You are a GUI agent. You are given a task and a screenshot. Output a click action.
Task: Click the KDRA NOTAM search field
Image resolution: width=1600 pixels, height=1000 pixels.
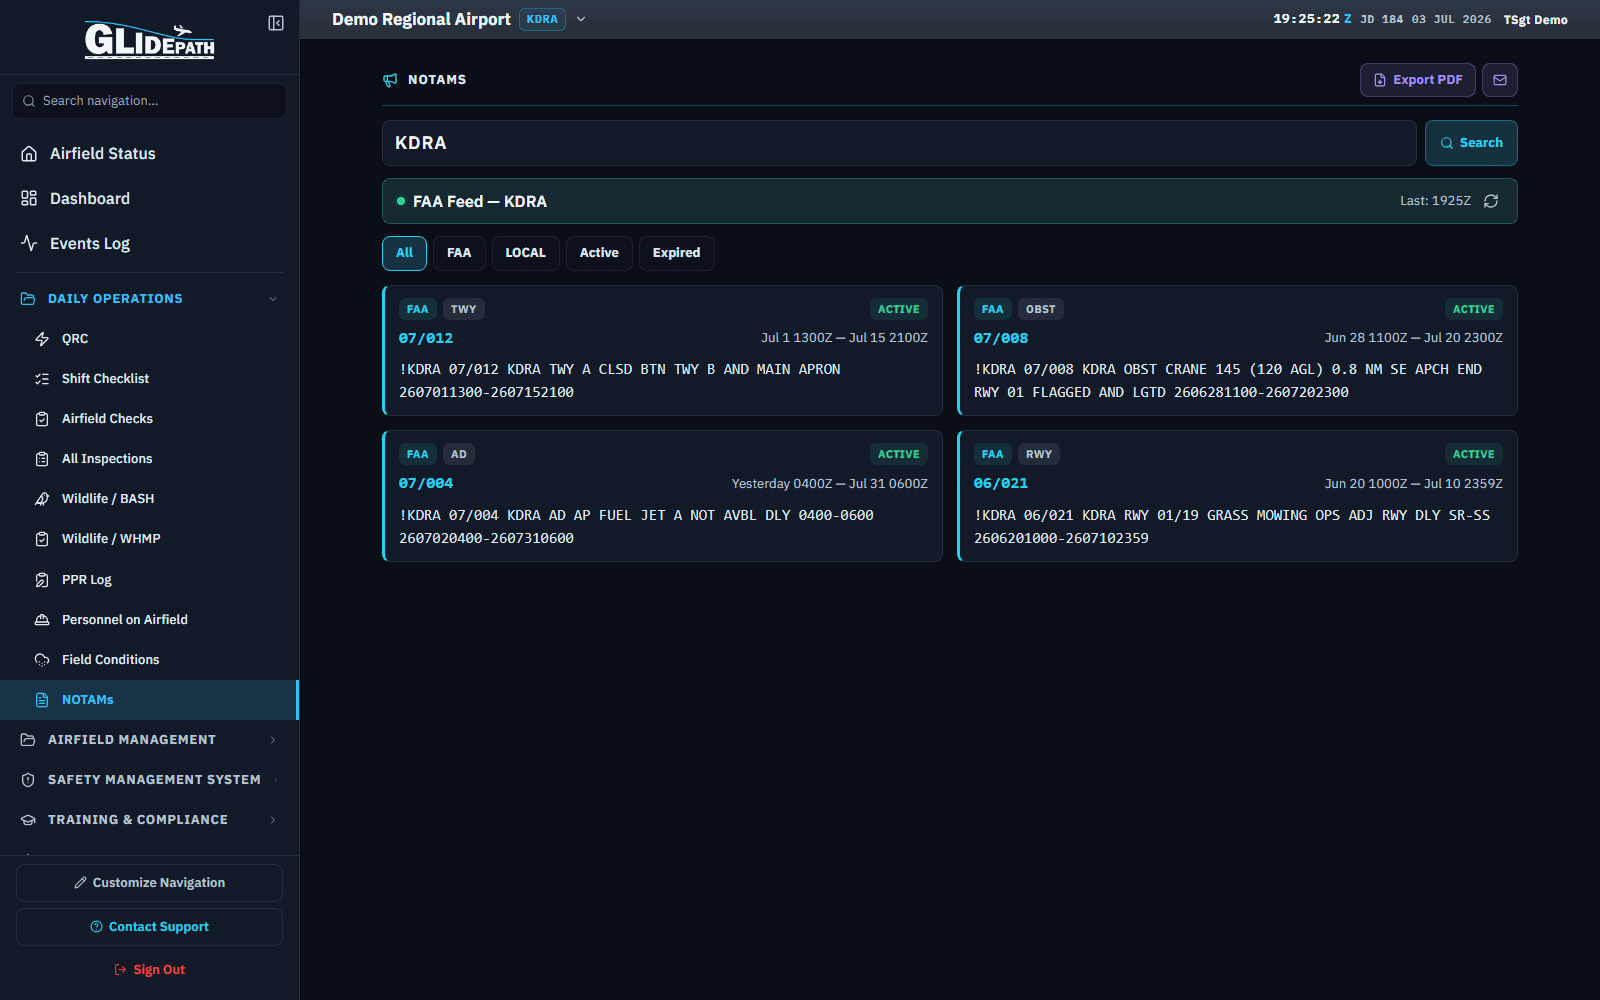pyautogui.click(x=899, y=143)
